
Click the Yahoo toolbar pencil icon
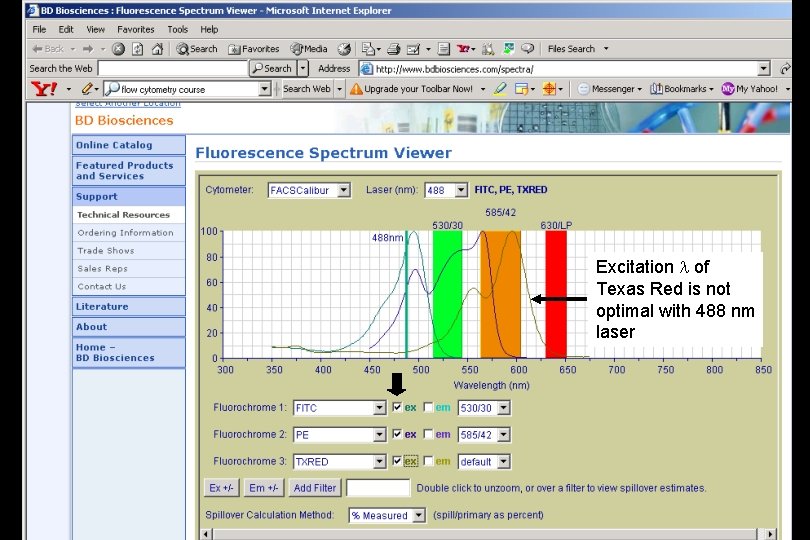click(87, 89)
